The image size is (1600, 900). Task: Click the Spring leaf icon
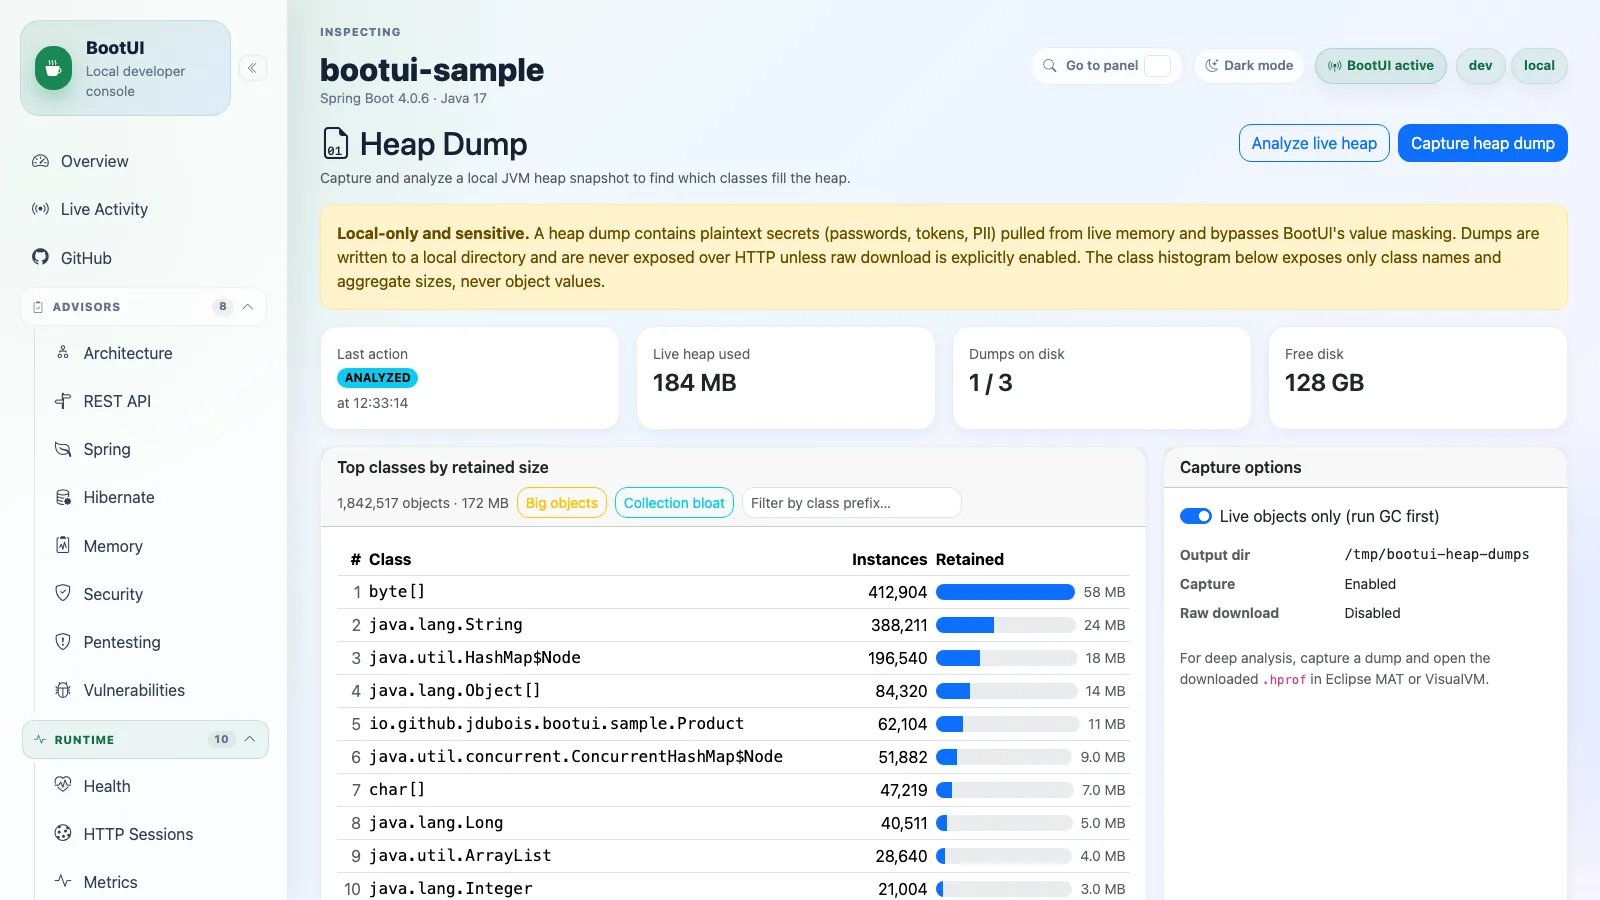[63, 449]
